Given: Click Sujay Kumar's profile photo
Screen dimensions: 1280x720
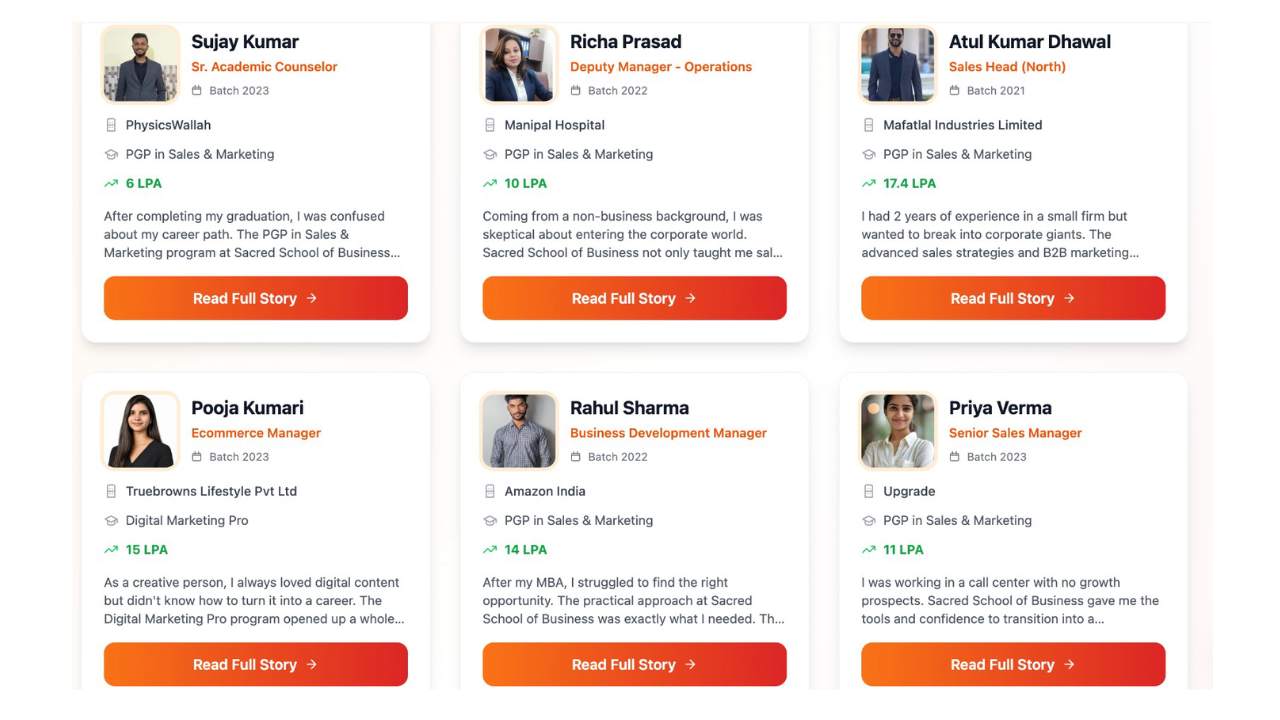Looking at the screenshot, I should (x=140, y=65).
